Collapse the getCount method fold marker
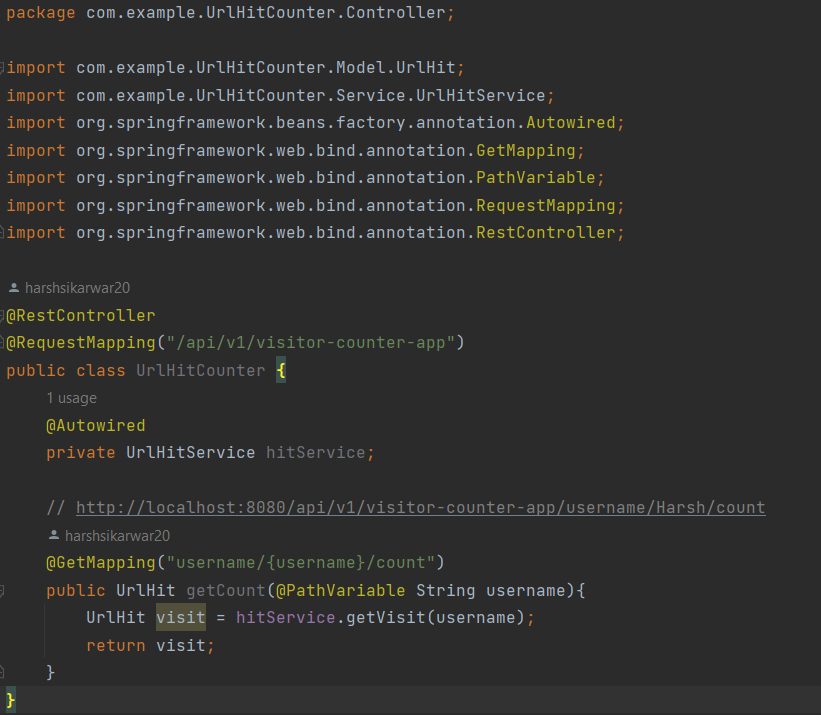Screen dimensions: 821x715 (x=2, y=591)
